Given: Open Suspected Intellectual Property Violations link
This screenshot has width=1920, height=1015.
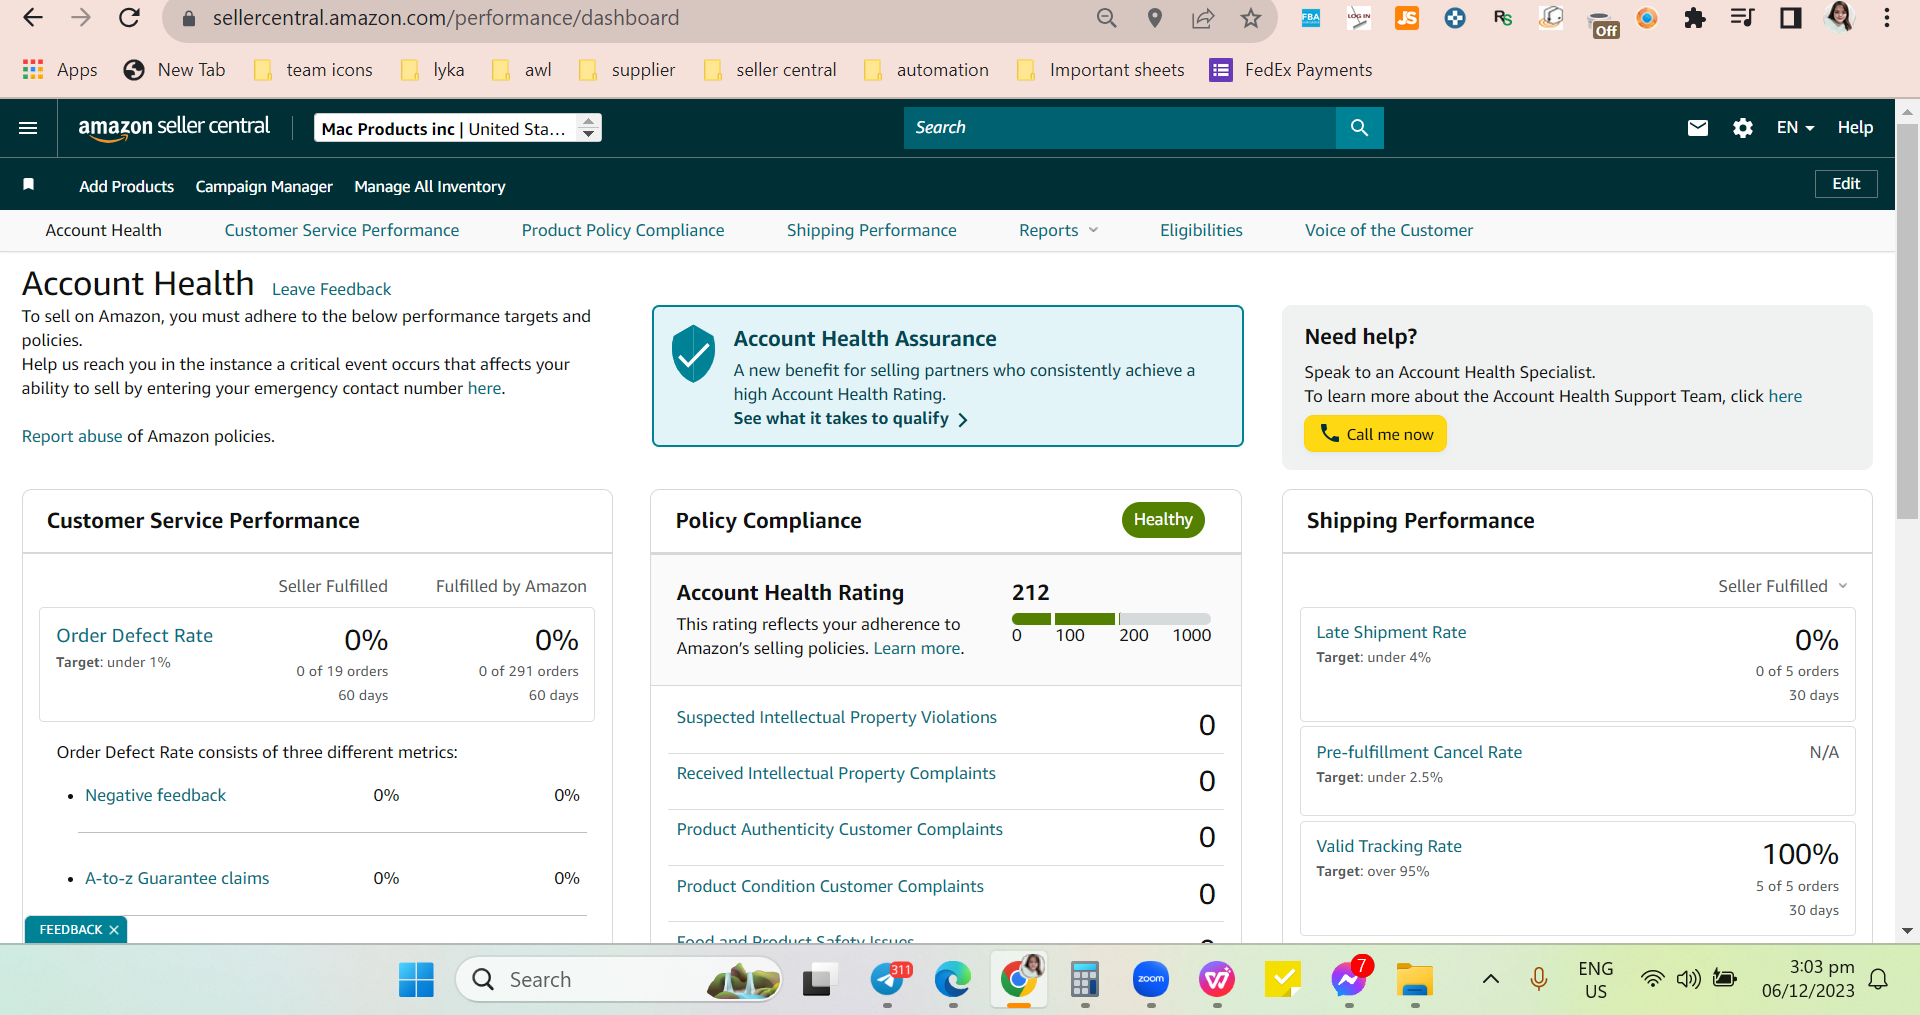Looking at the screenshot, I should point(837,717).
